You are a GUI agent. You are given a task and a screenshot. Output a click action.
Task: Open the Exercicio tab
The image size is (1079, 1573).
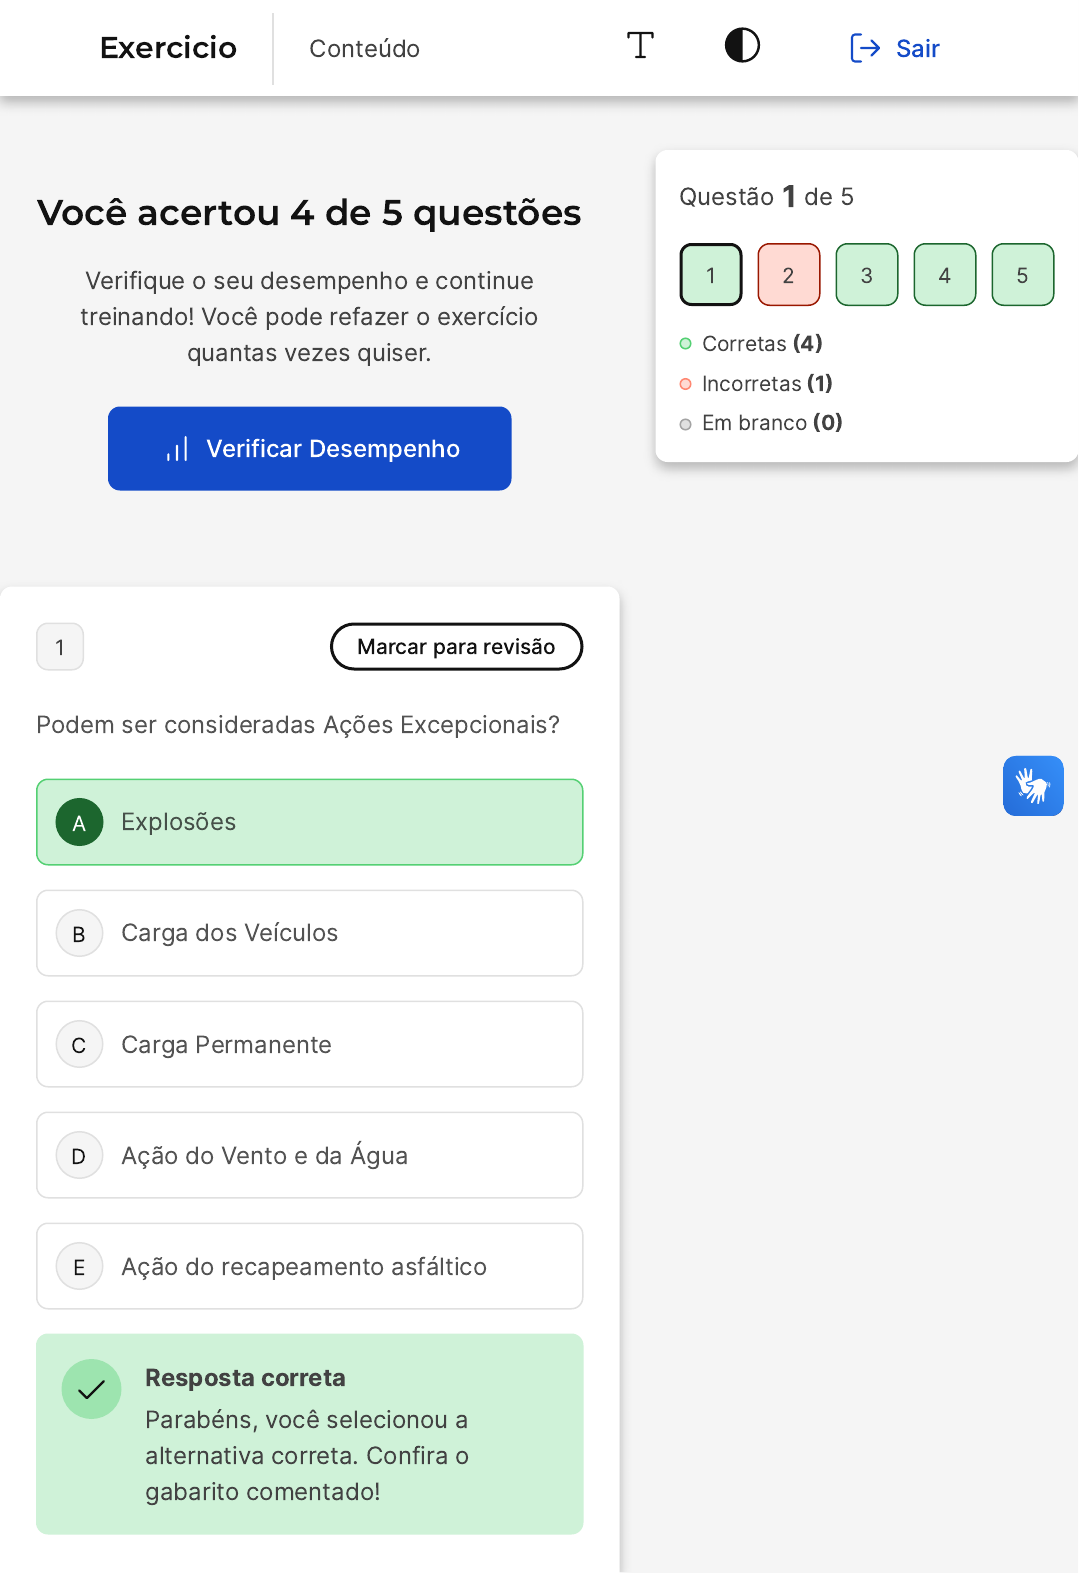(x=168, y=48)
